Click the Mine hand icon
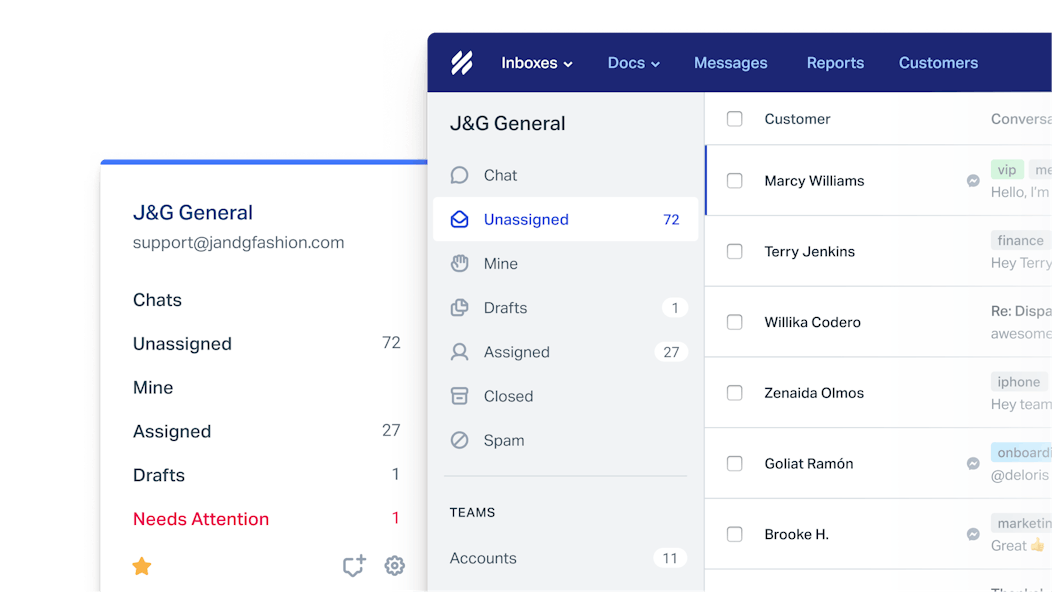The height and width of the screenshot is (592, 1052). (460, 264)
